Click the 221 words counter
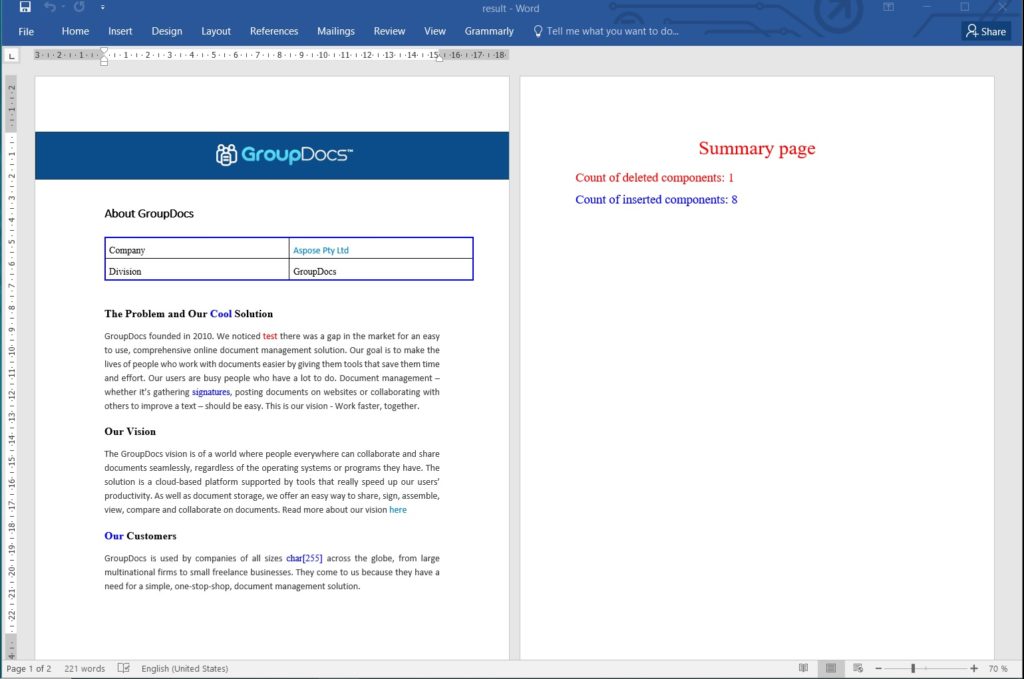 (83, 668)
